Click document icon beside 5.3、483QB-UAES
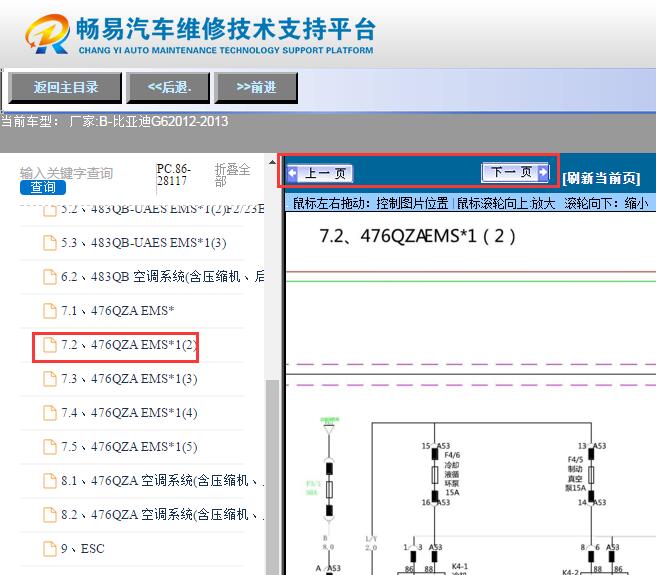 50,243
